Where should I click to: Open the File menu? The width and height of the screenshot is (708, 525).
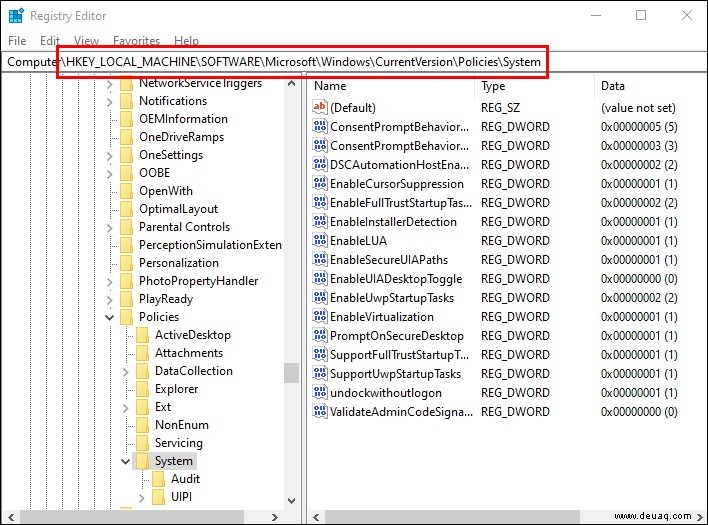point(17,41)
